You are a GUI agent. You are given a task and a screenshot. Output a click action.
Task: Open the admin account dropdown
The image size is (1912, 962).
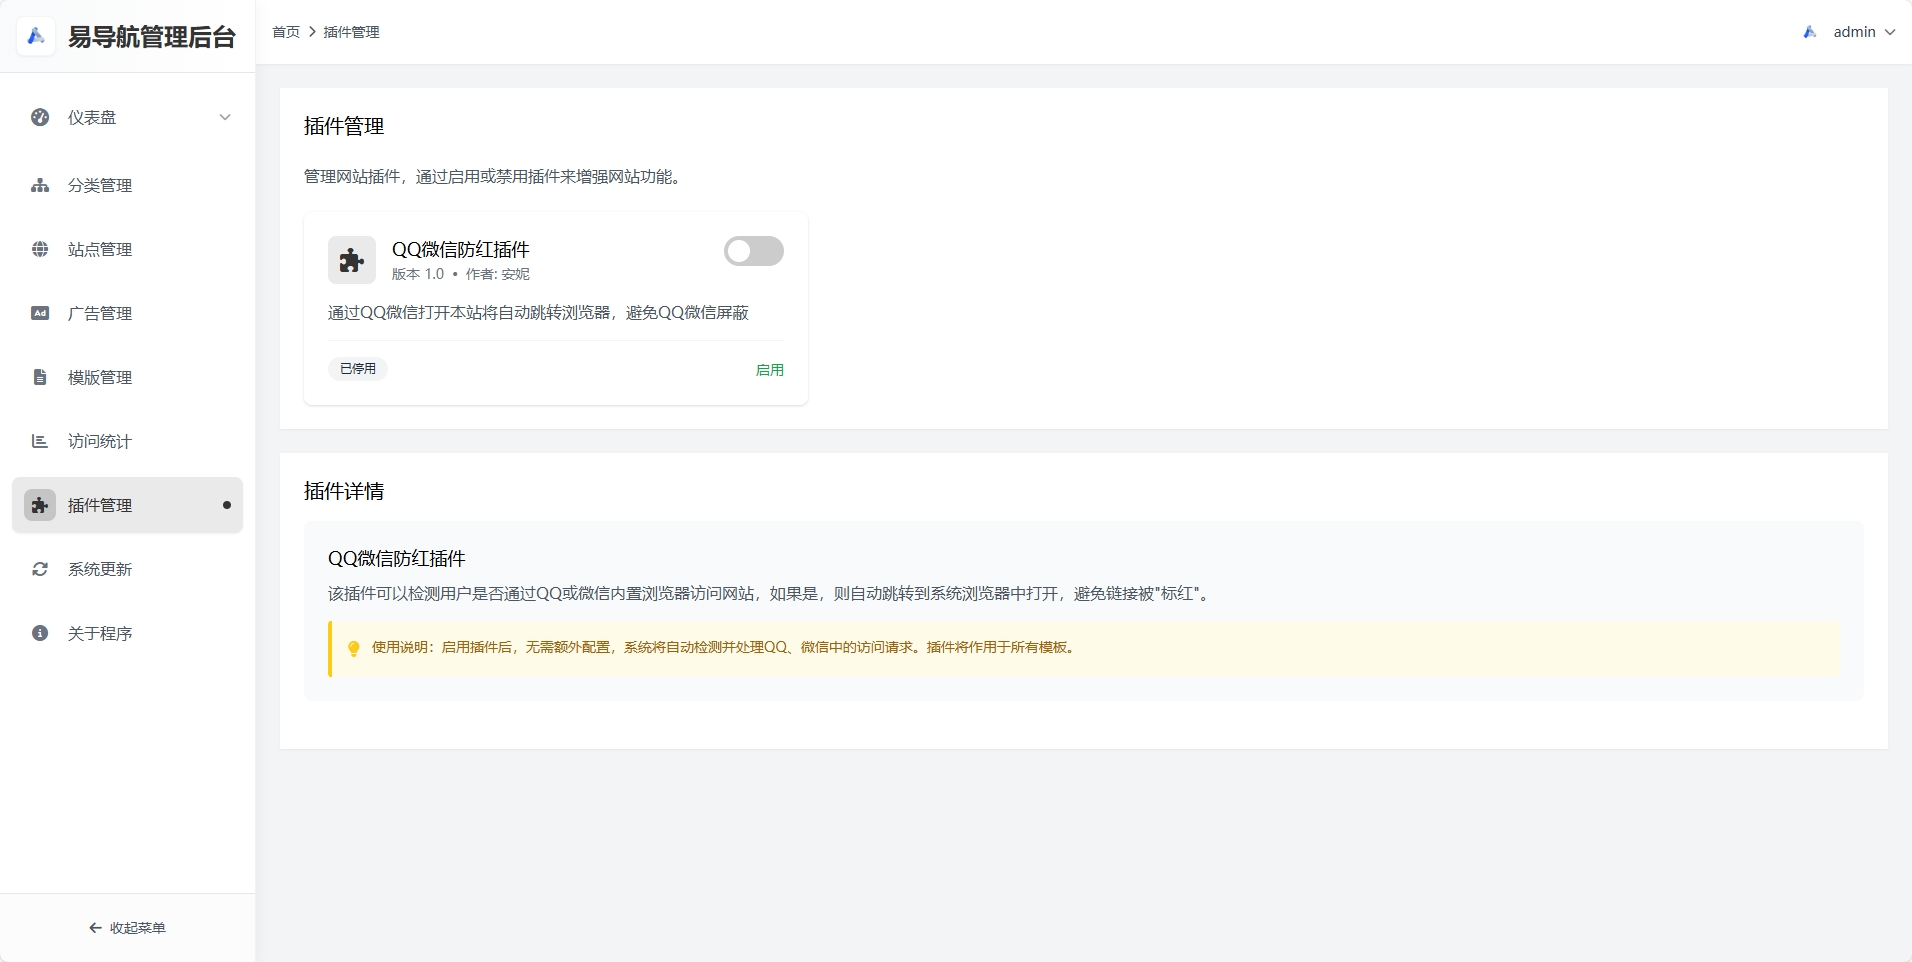click(1856, 31)
